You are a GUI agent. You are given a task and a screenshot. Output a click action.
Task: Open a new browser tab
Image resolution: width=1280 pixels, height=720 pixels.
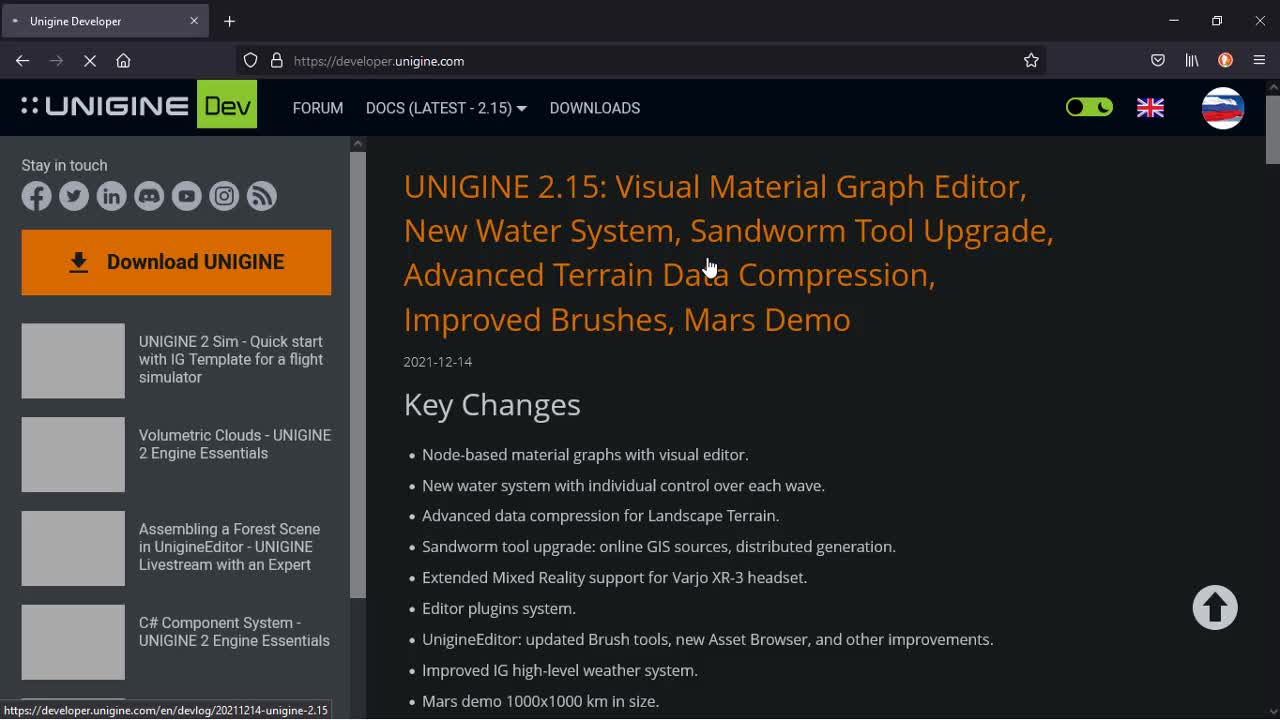[x=229, y=21]
